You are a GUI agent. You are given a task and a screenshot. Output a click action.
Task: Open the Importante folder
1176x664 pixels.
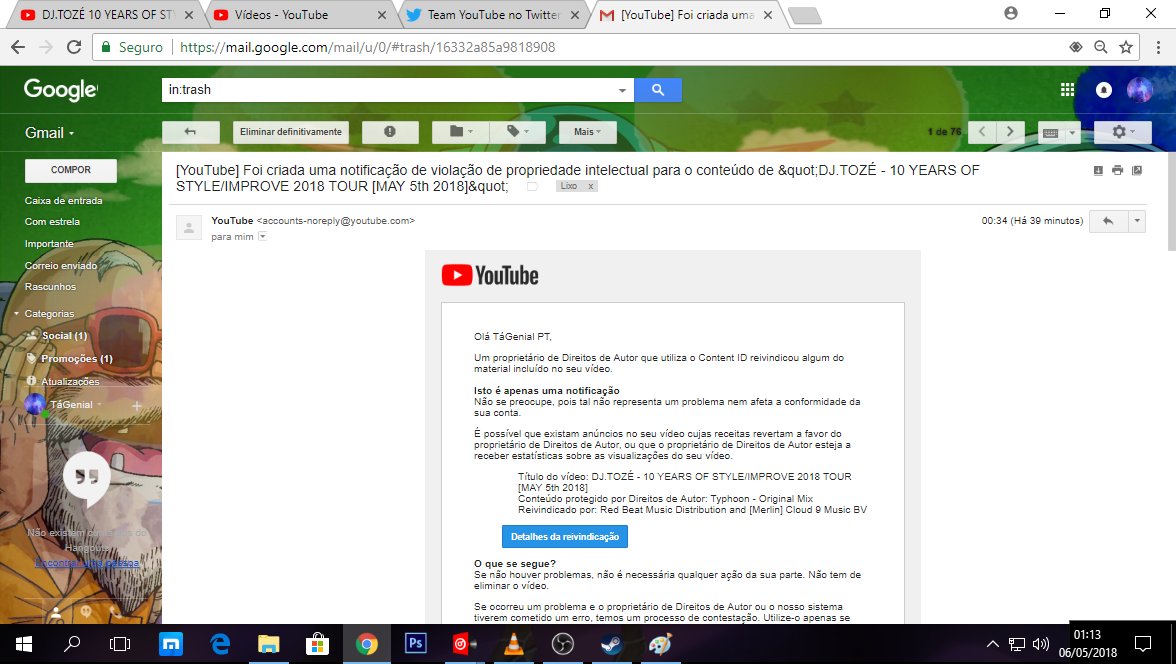pos(49,243)
